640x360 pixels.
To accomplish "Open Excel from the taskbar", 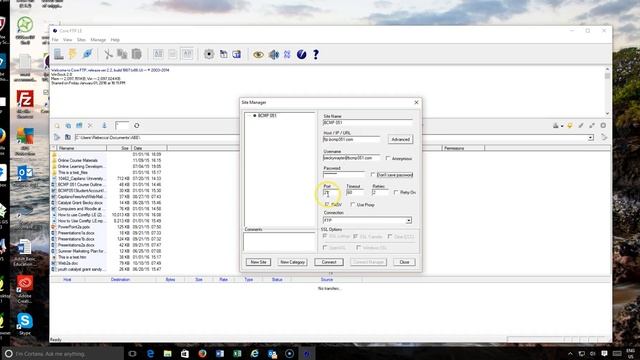I will point(237,353).
